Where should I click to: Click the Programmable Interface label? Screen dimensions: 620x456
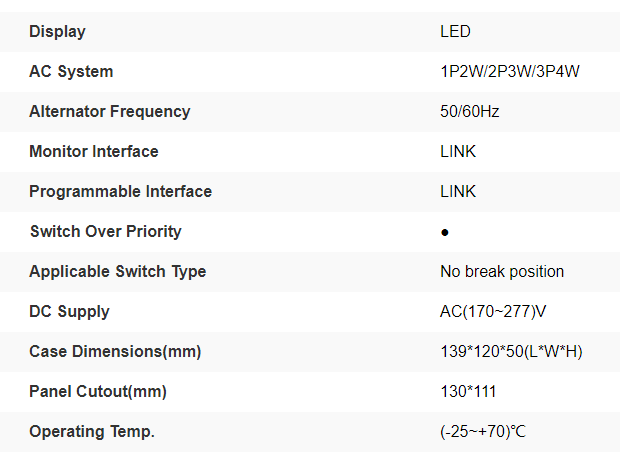point(120,192)
